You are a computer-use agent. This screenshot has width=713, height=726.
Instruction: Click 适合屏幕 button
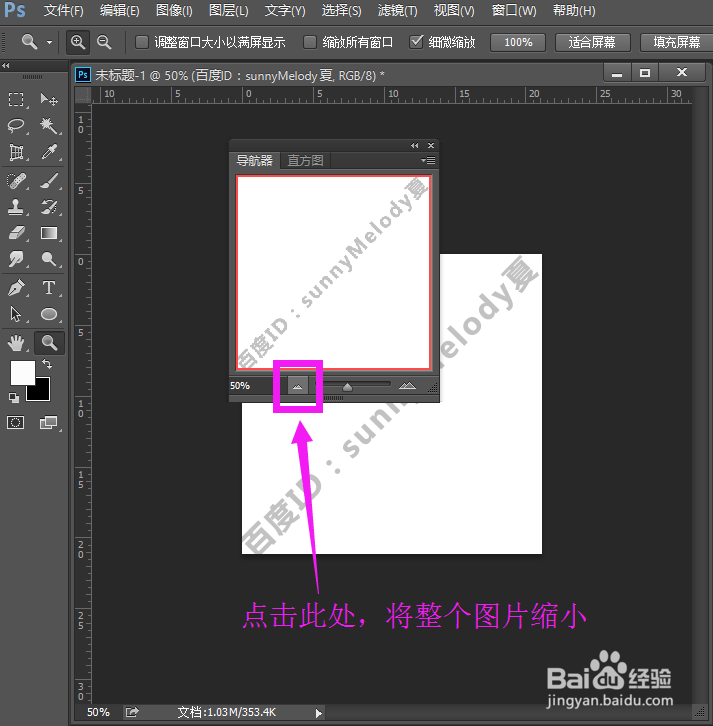click(592, 43)
